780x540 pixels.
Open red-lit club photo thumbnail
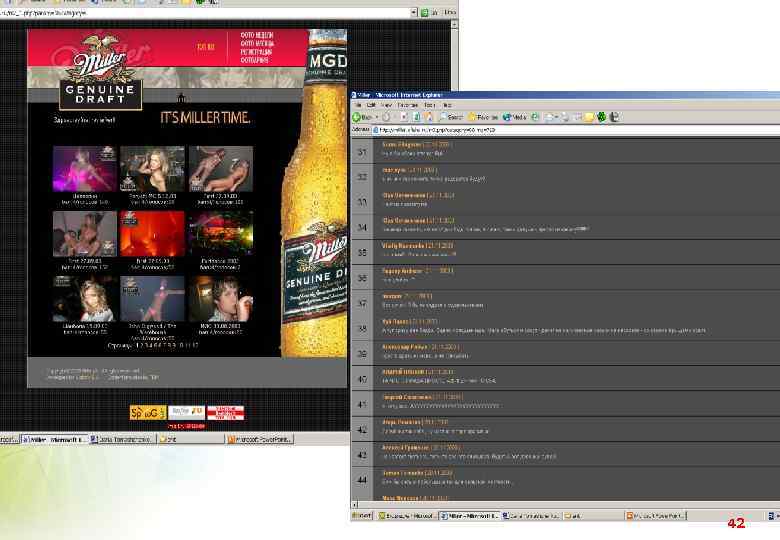[152, 234]
